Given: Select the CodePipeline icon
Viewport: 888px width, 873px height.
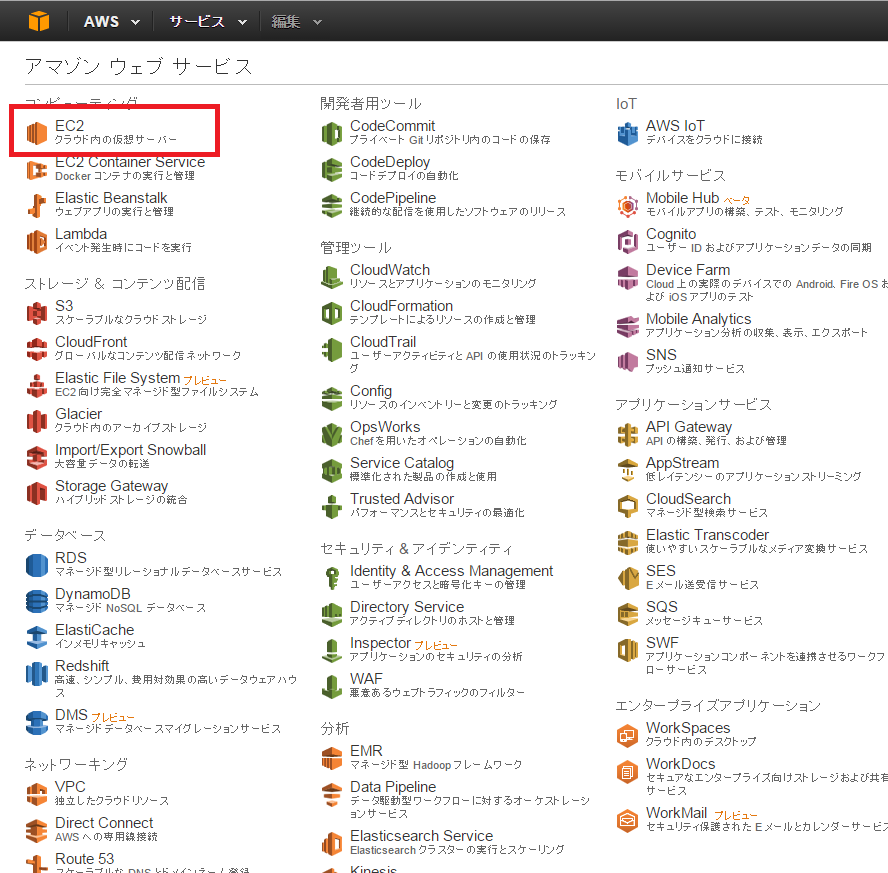Looking at the screenshot, I should tap(332, 205).
